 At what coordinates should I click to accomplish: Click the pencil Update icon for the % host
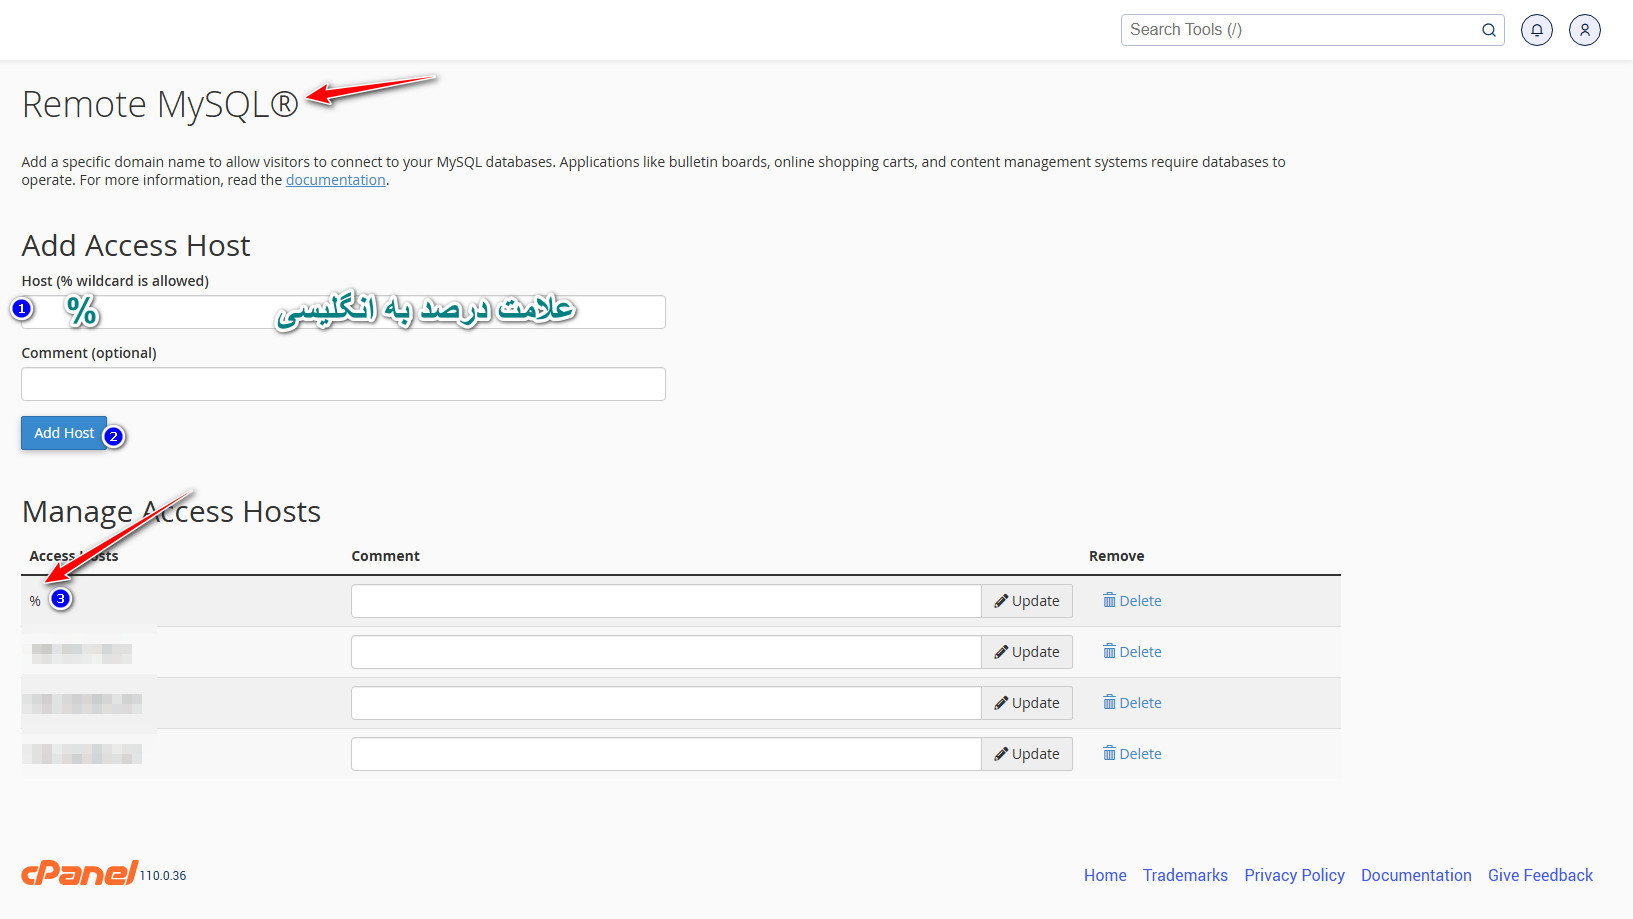1001,600
